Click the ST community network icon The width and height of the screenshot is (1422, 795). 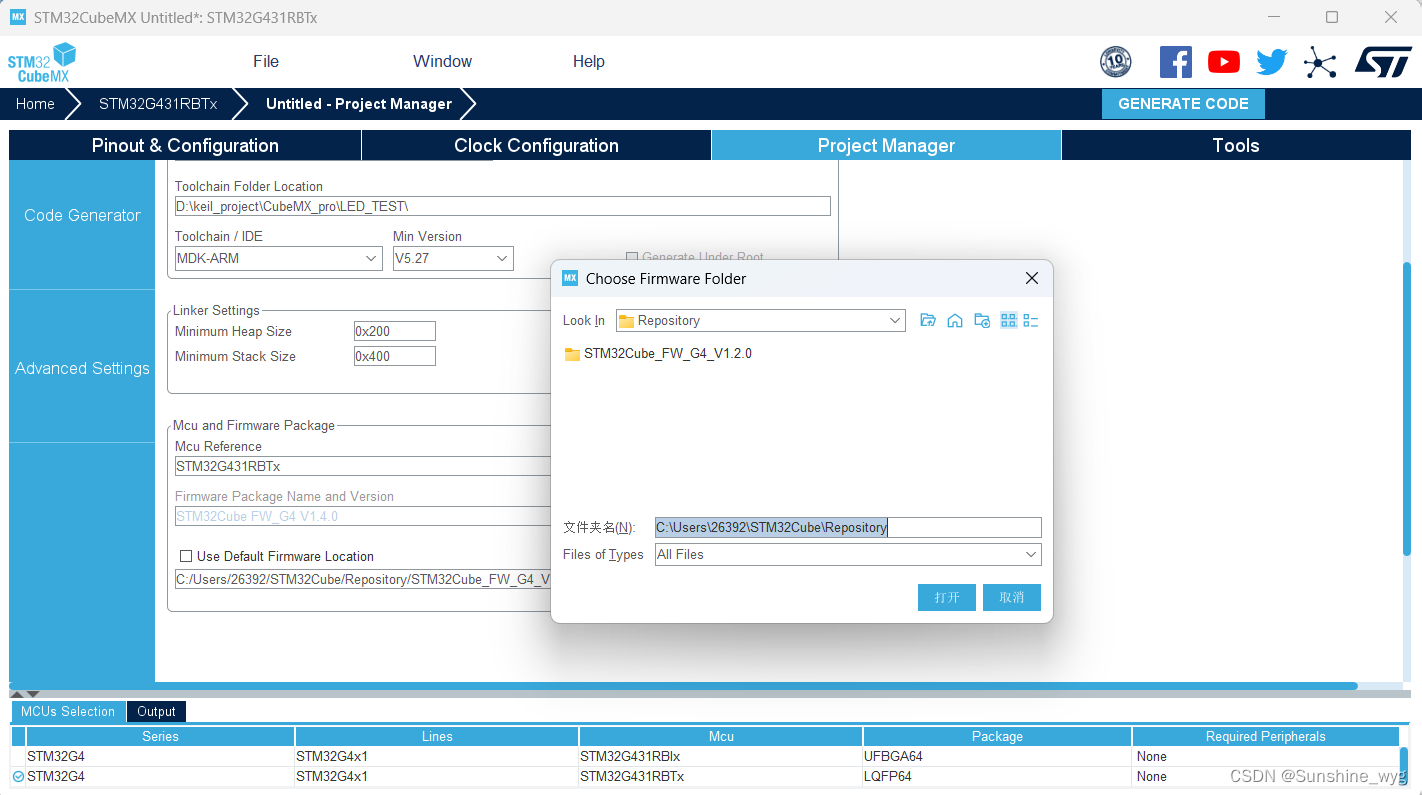click(x=1320, y=63)
